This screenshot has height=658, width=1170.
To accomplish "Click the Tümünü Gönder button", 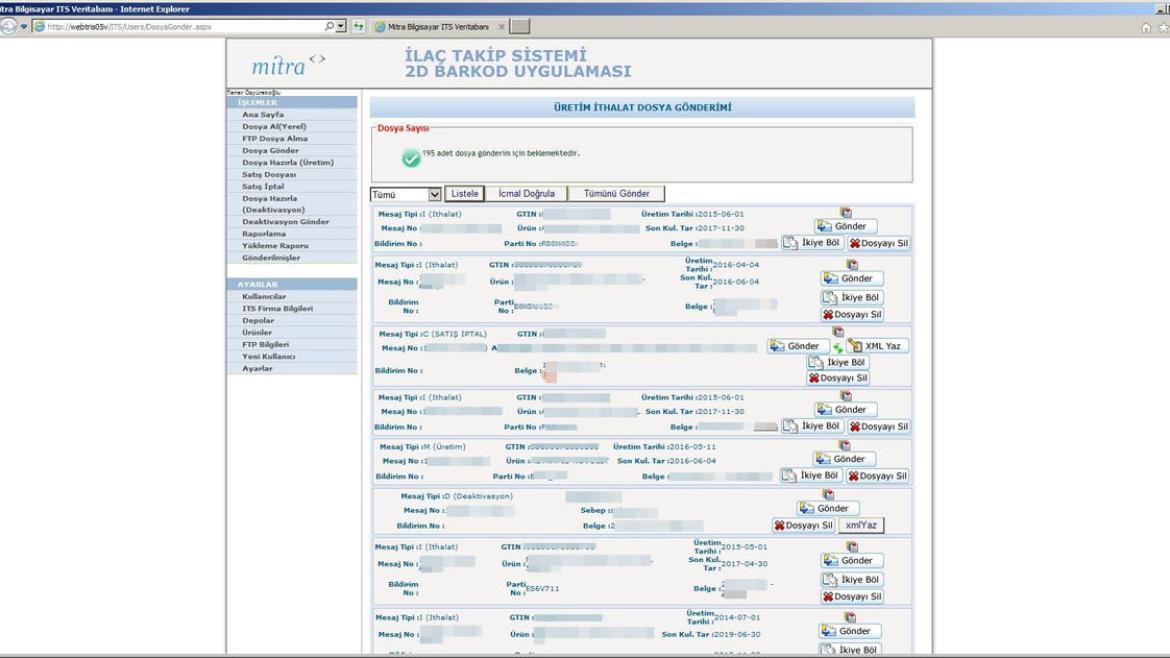I will point(616,194).
